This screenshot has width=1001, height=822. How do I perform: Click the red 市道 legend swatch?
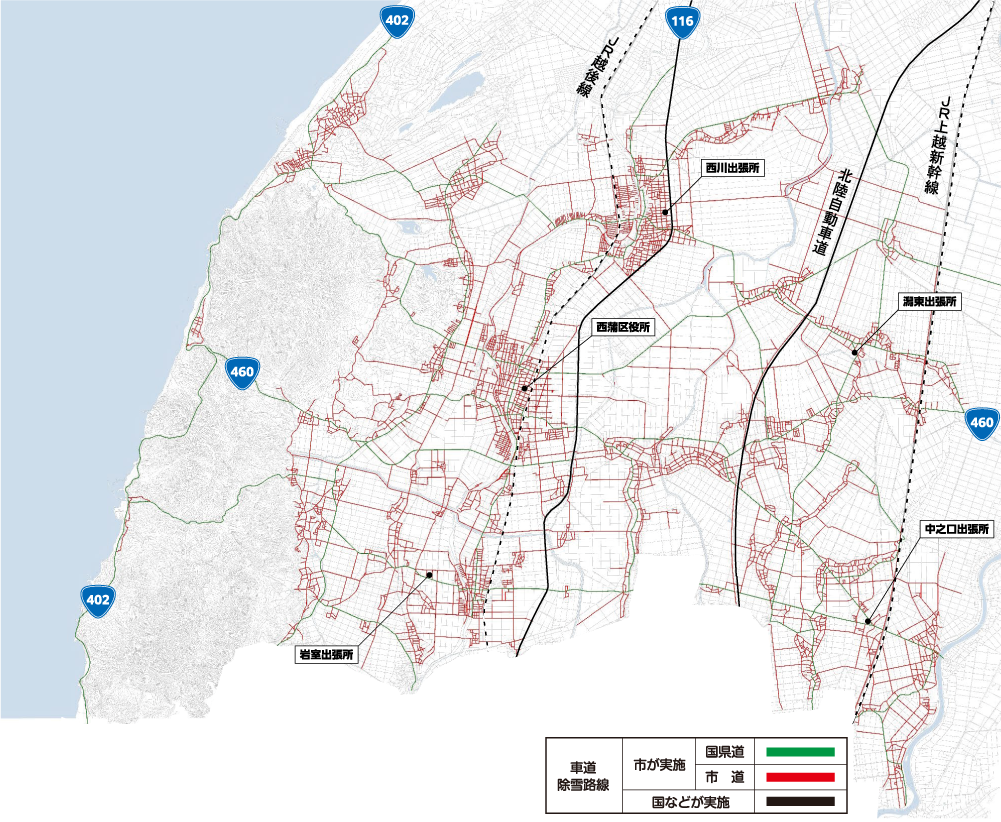tap(801, 777)
